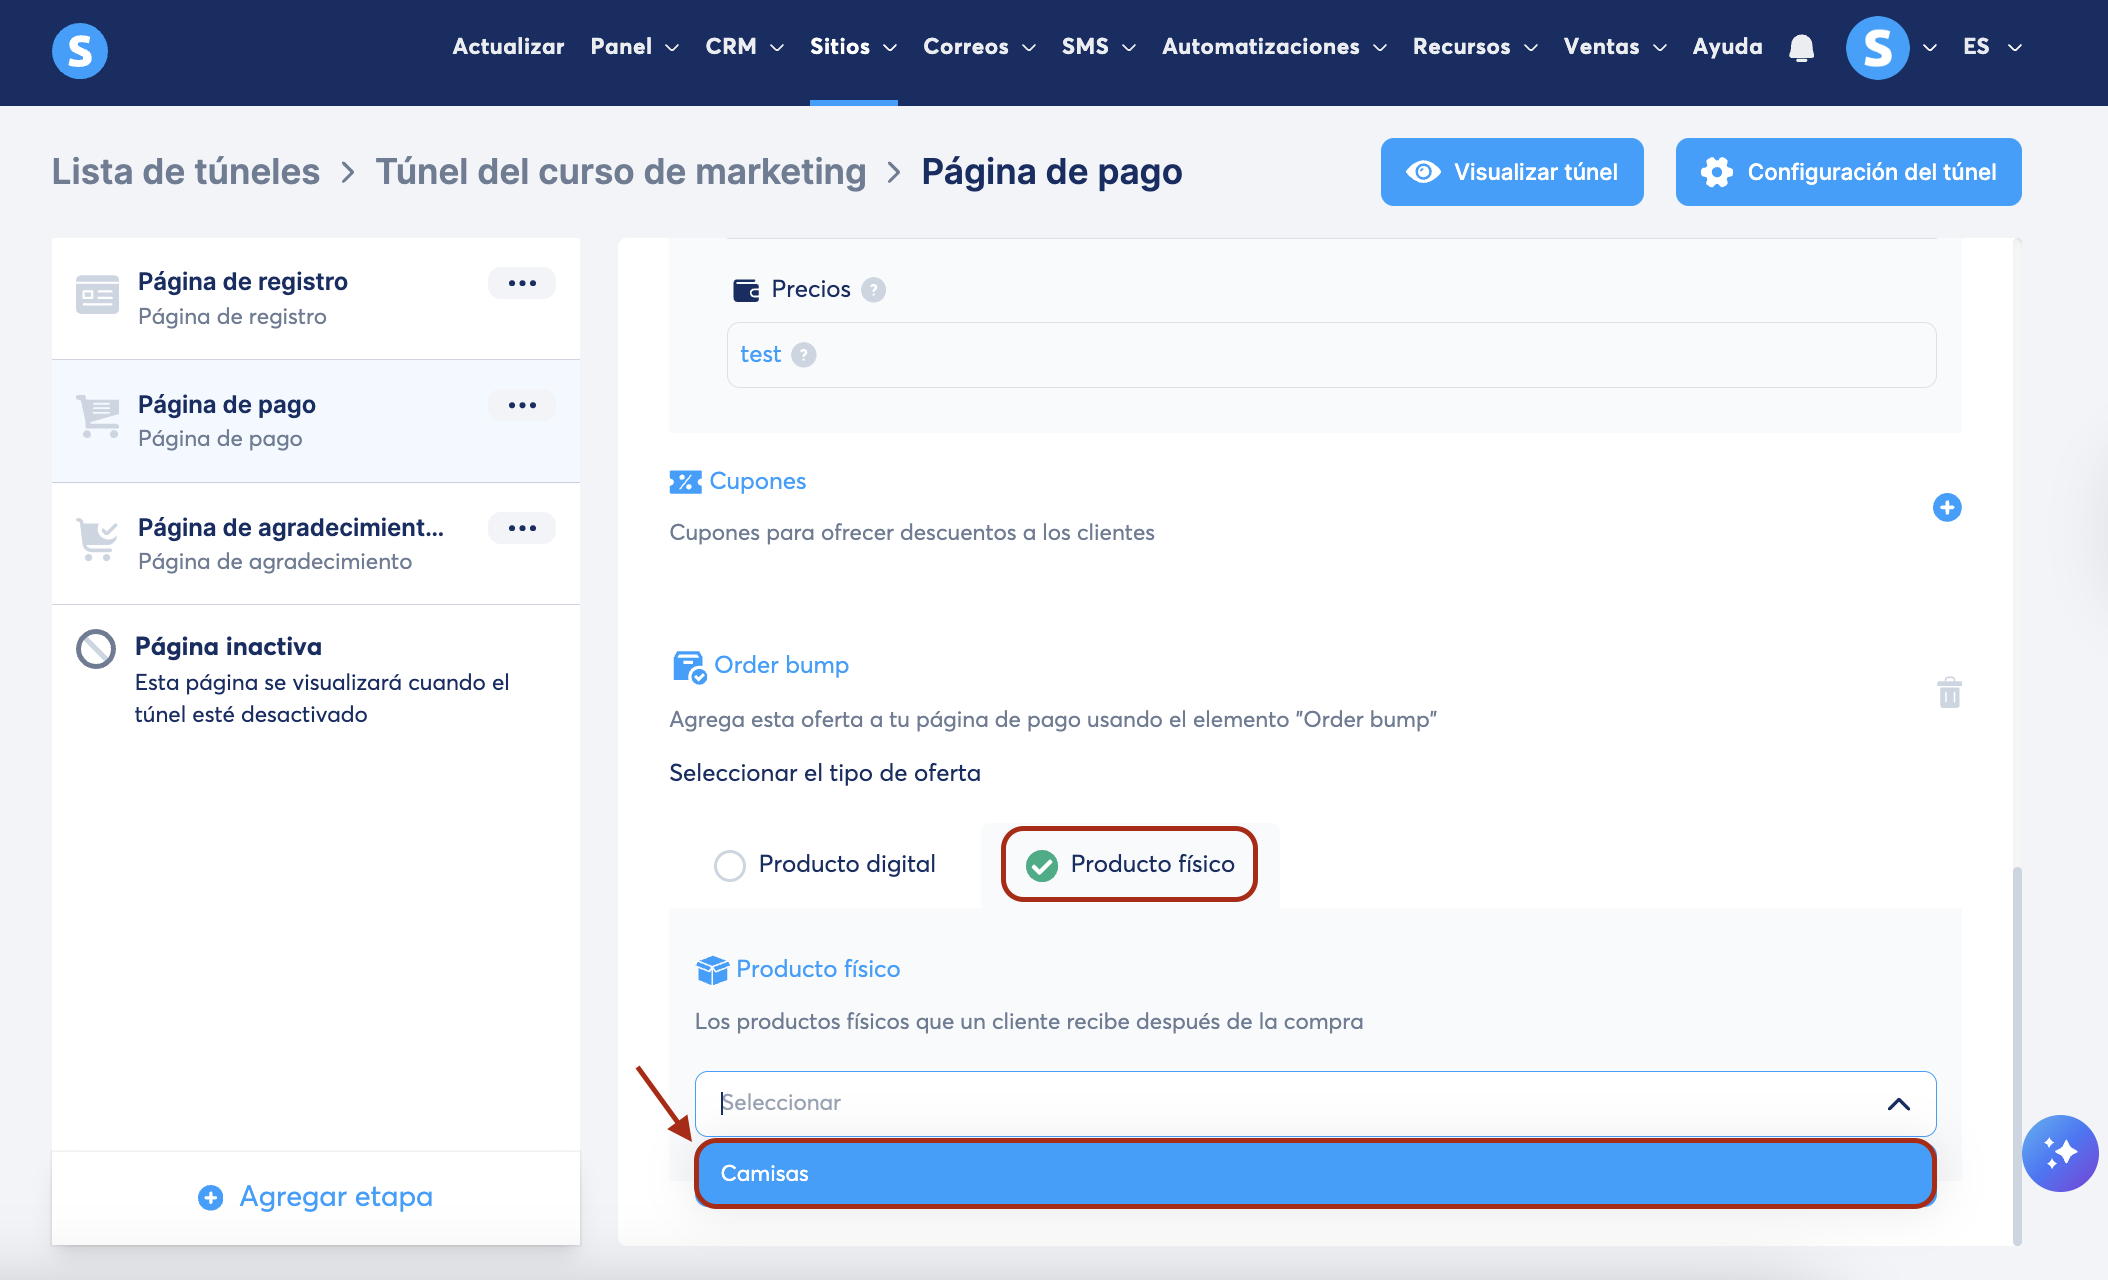This screenshot has width=2108, height=1280.
Task: Open options for Página de agradecimiento step
Action: click(521, 528)
